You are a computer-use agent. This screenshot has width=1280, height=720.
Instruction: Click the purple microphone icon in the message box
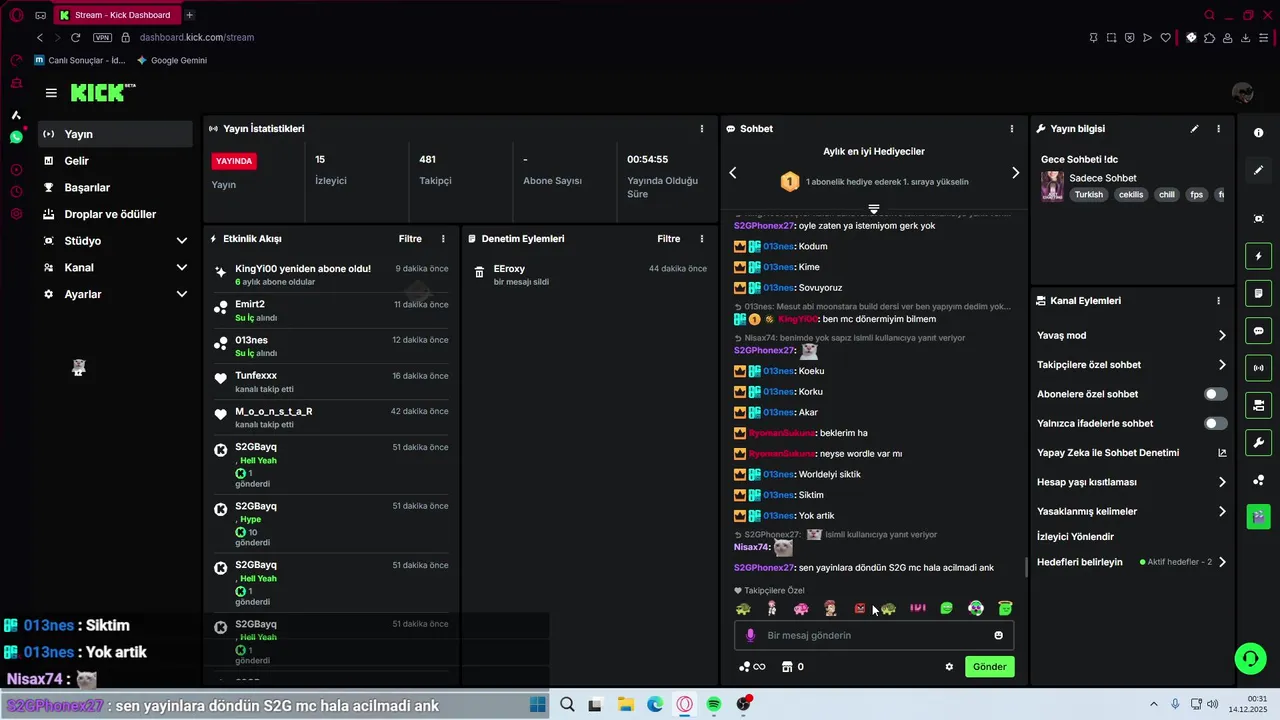(750, 635)
